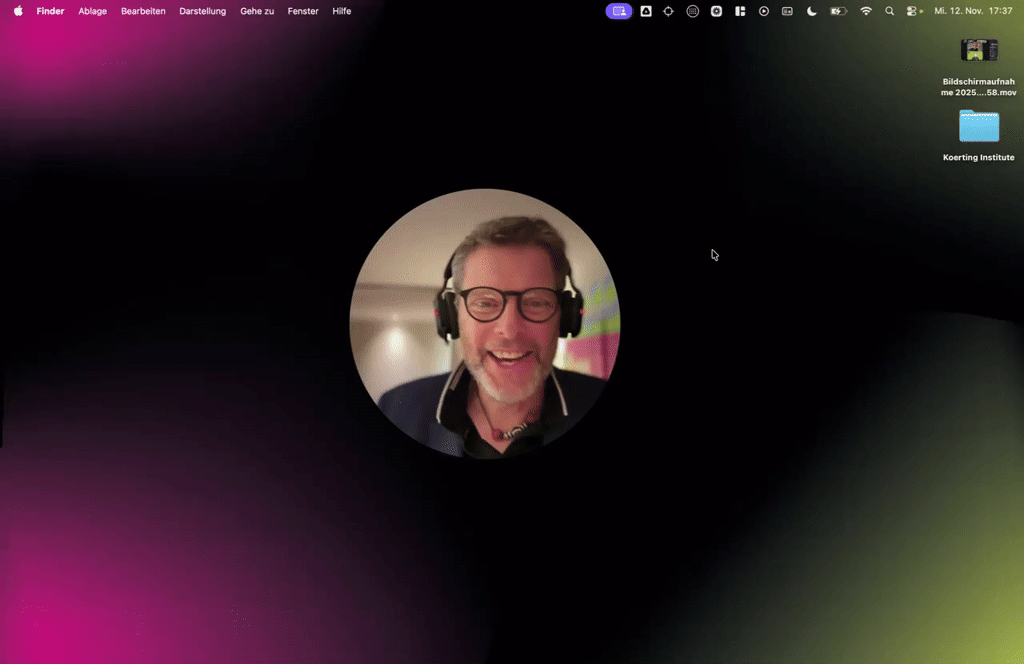Click the circled play icon in menu bar
The height and width of the screenshot is (664, 1024).
click(763, 11)
